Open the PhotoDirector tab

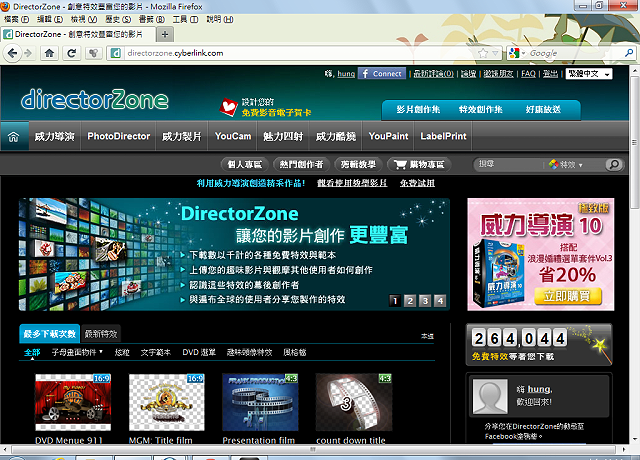coord(119,136)
